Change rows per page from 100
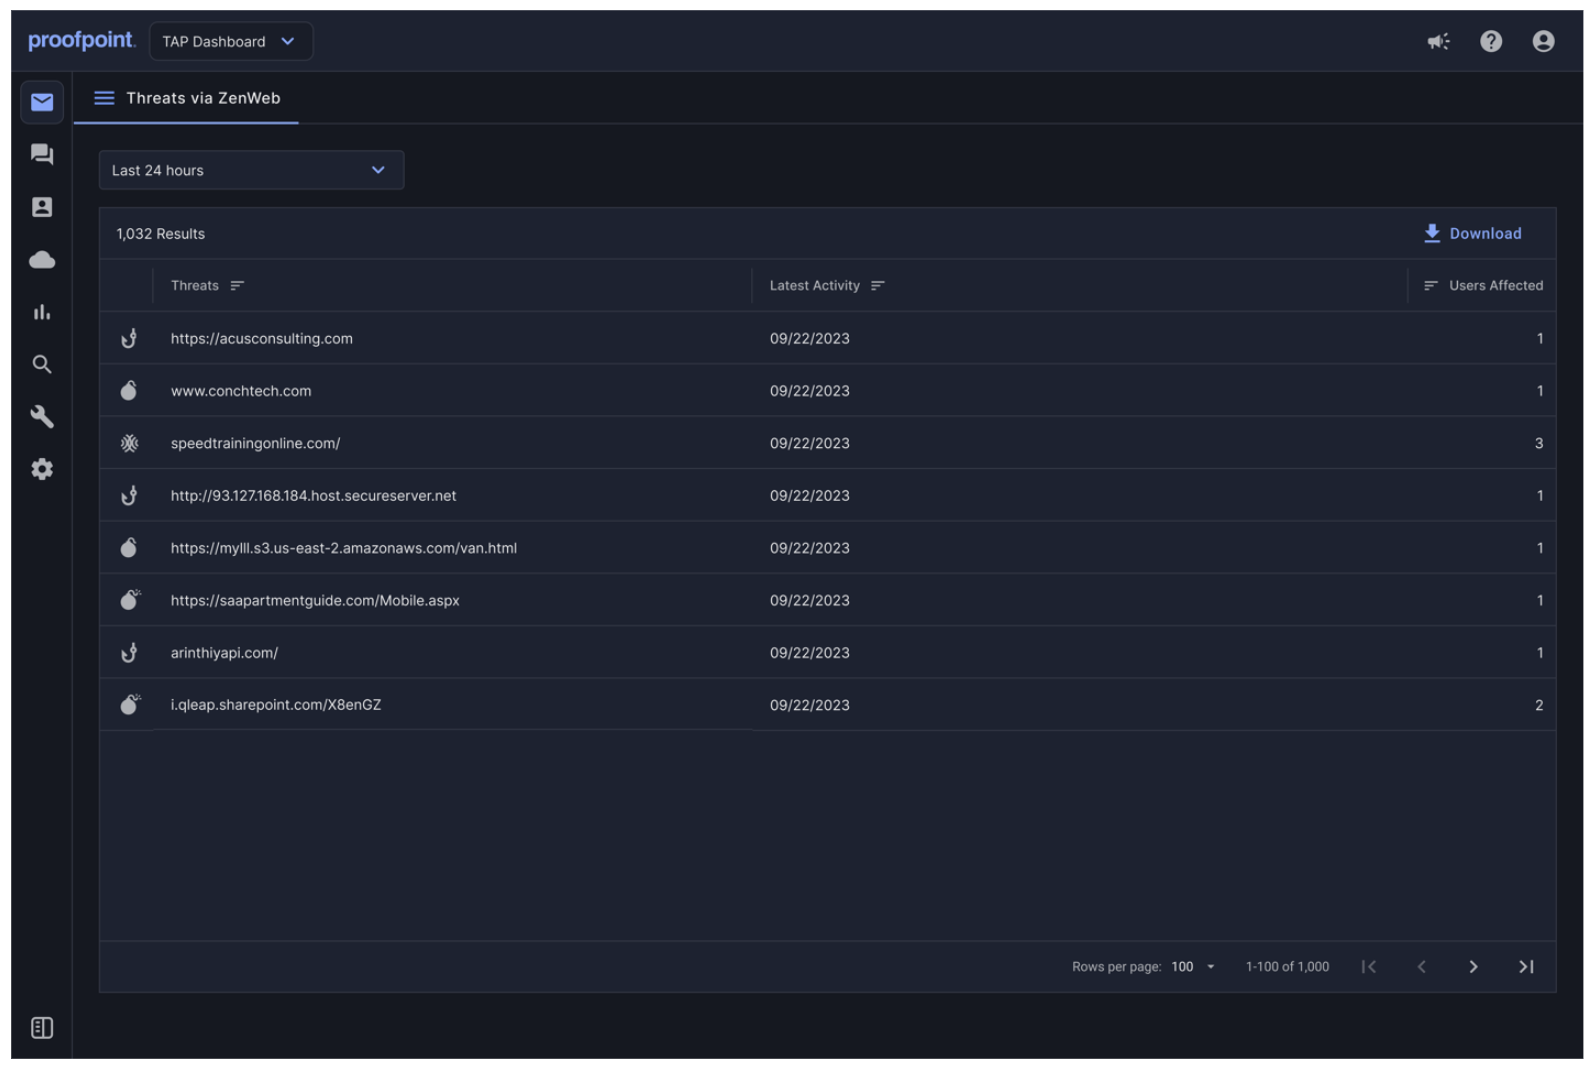 pos(1193,966)
